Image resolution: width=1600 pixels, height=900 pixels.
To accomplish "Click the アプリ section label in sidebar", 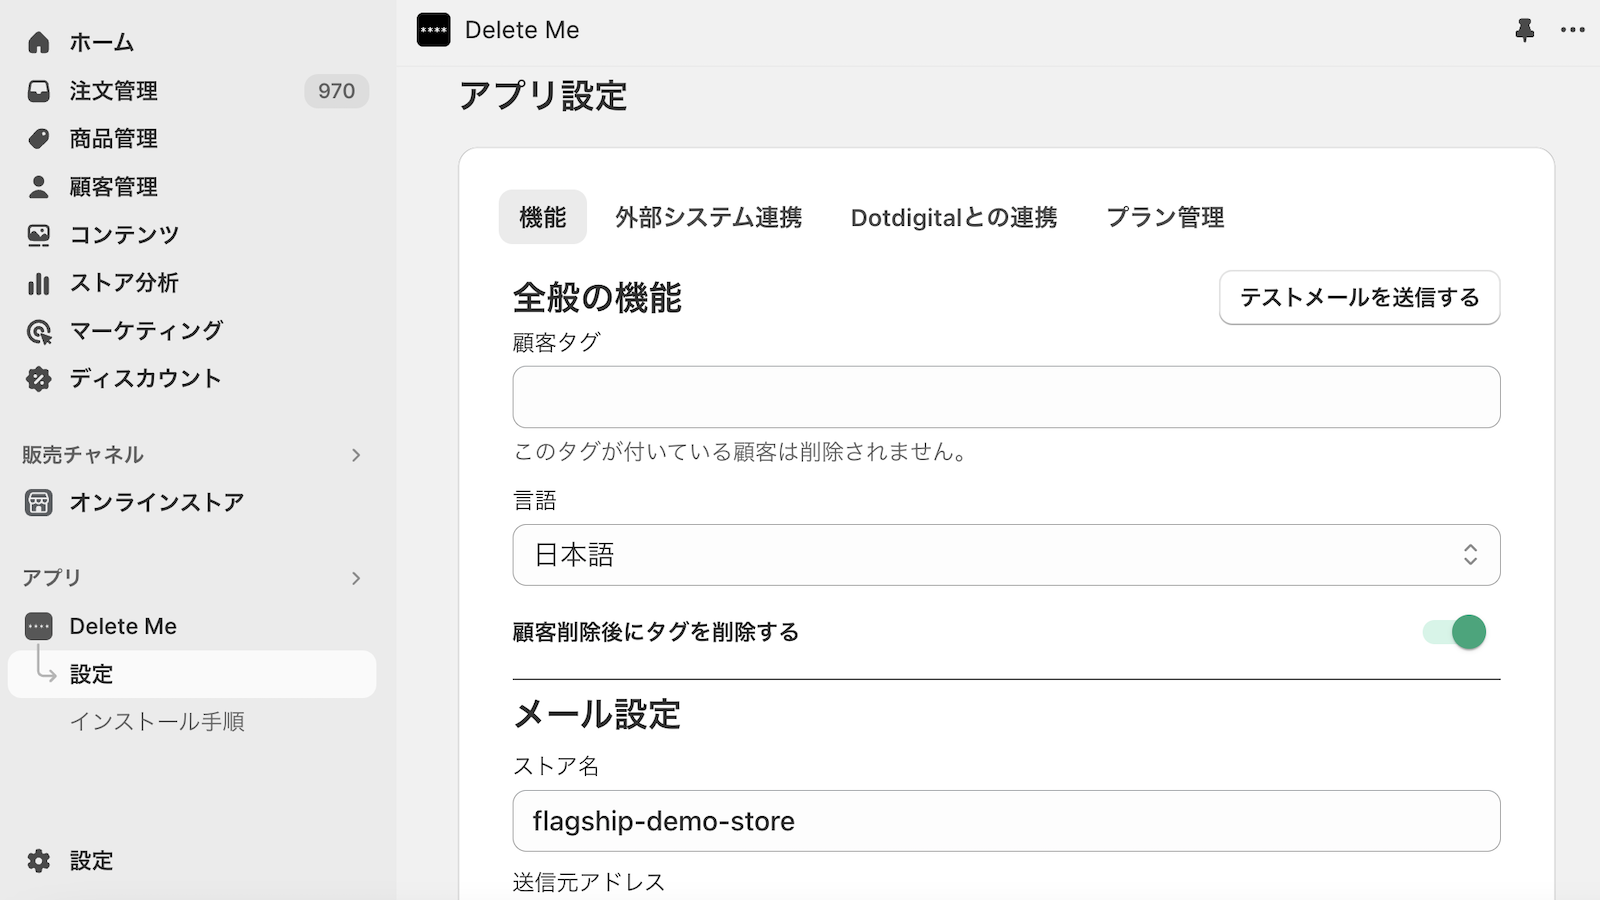I will pyautogui.click(x=52, y=578).
